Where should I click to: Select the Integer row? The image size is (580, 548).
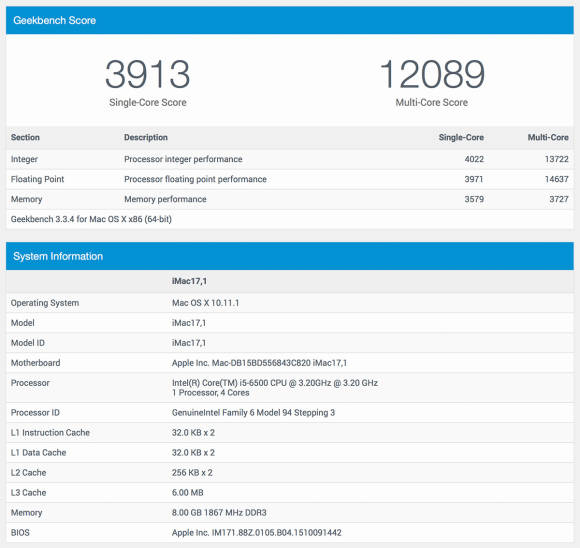click(290, 159)
